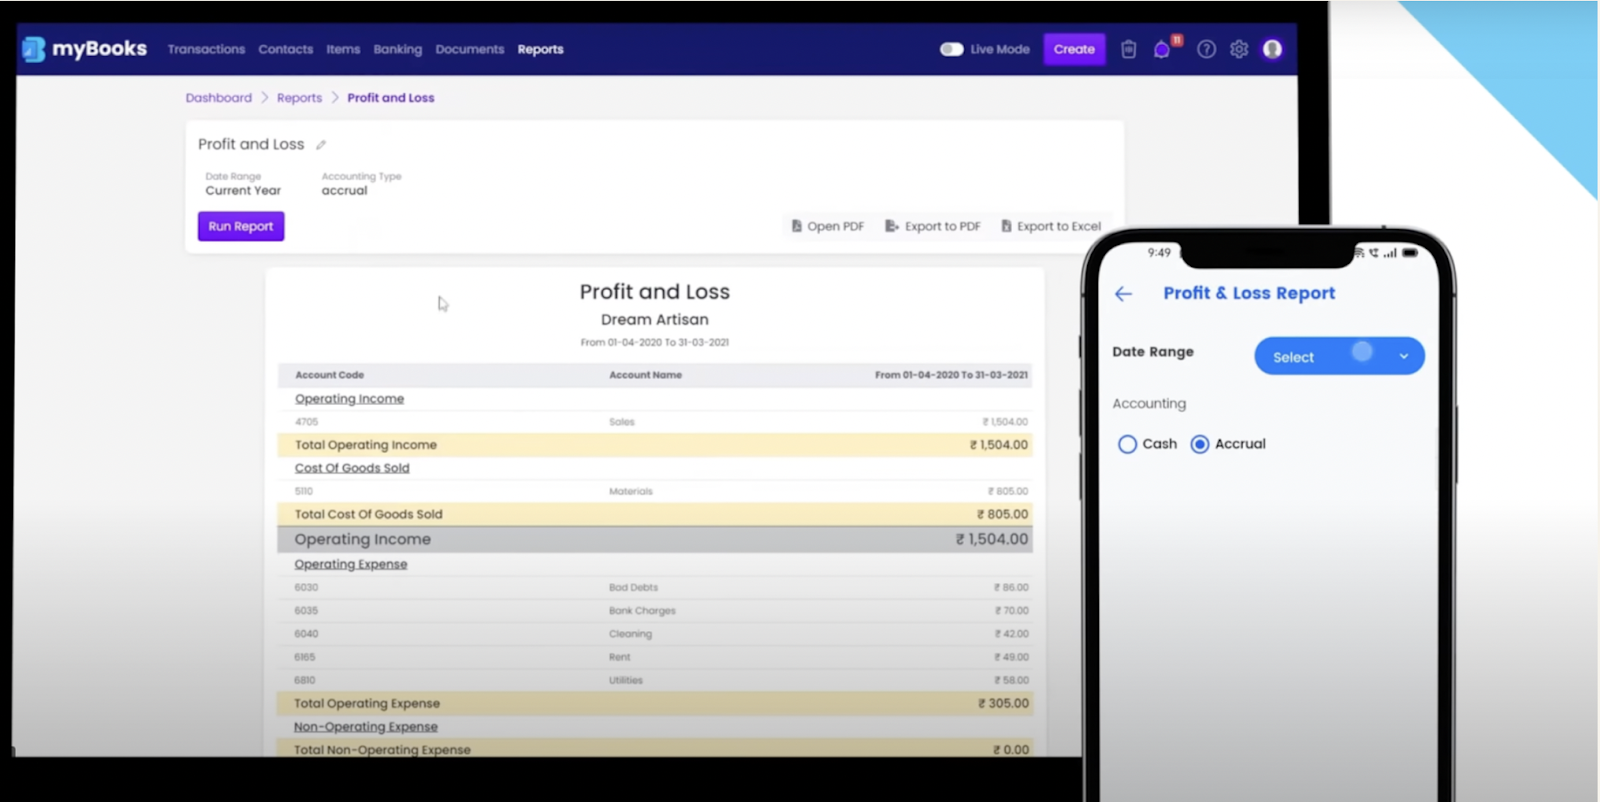This screenshot has height=802, width=1600.
Task: Click the Account Name column header
Action: [646, 375]
